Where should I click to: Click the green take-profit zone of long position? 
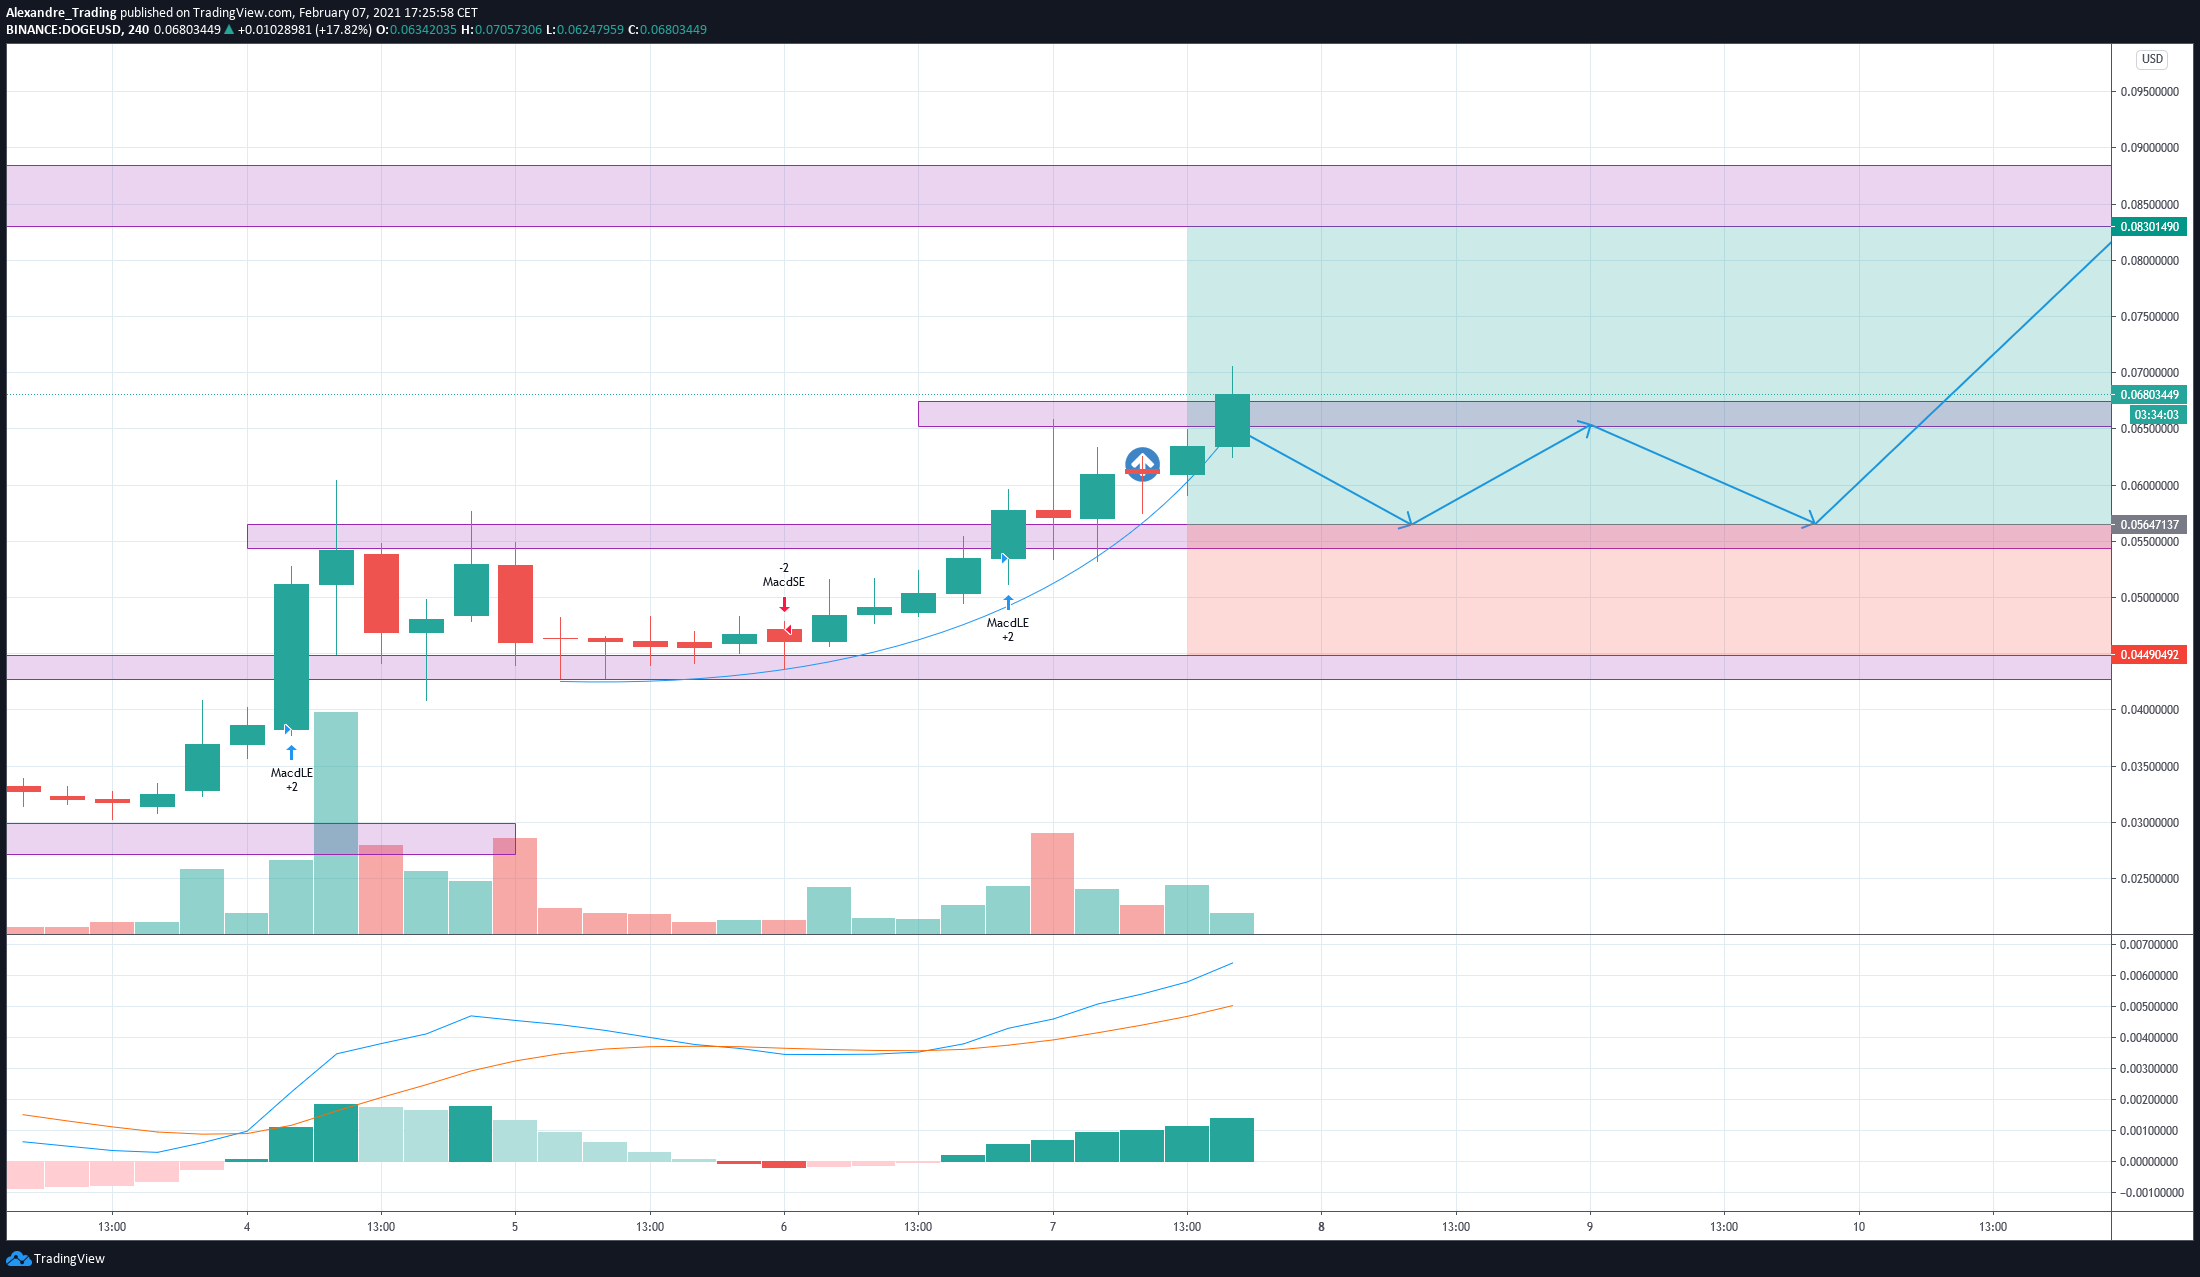pyautogui.click(x=1649, y=376)
